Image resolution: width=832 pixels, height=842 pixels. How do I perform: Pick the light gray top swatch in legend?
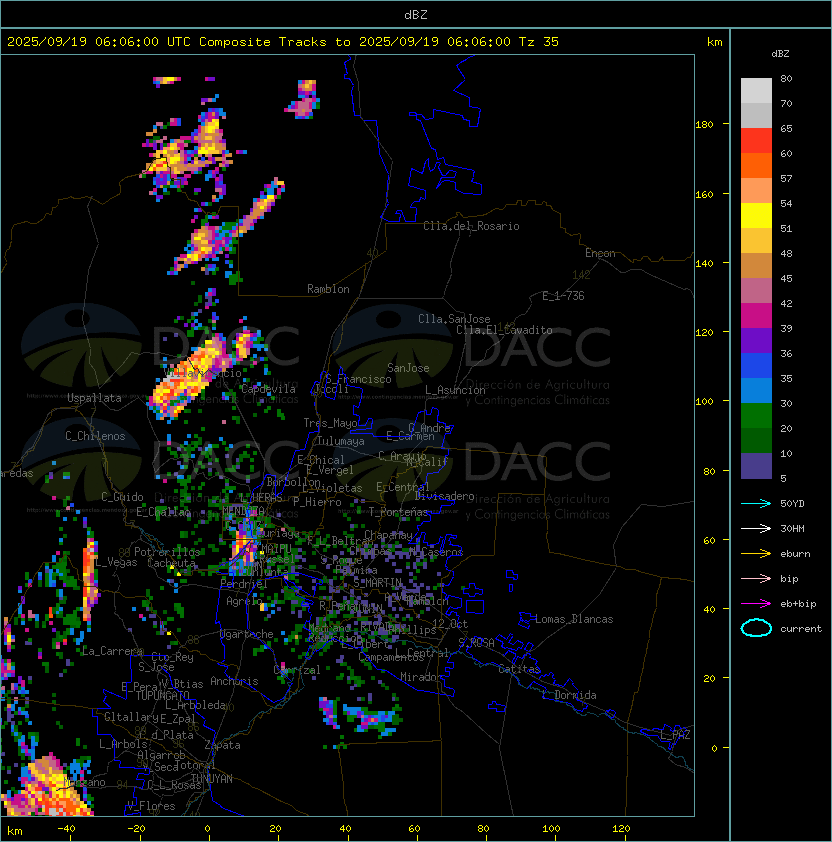pos(756,91)
